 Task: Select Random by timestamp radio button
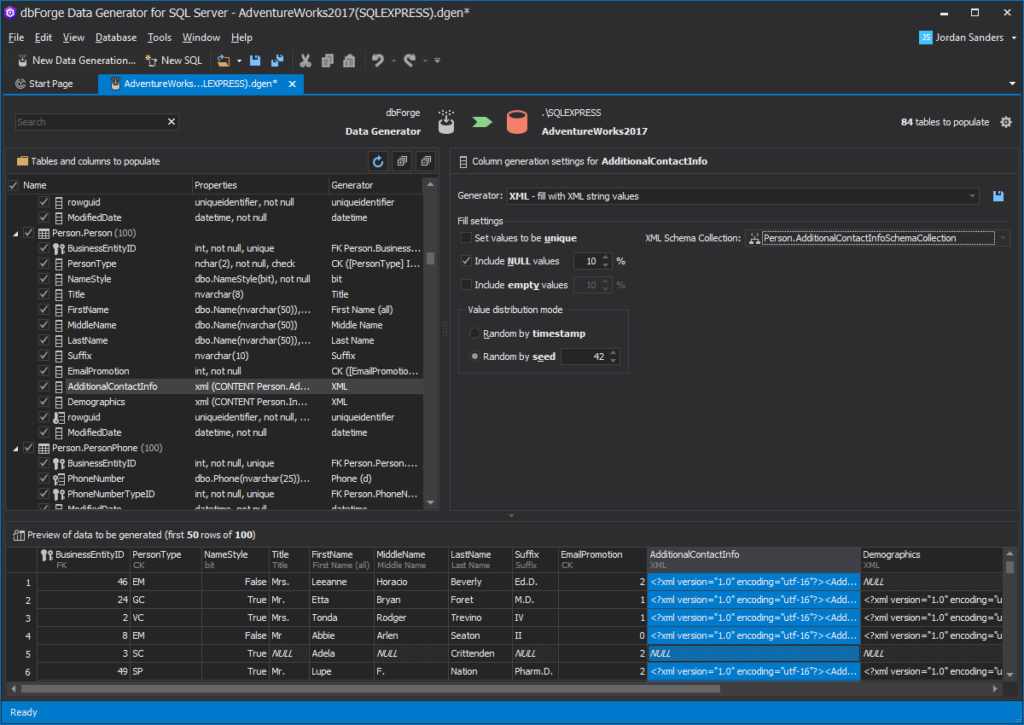coord(475,333)
